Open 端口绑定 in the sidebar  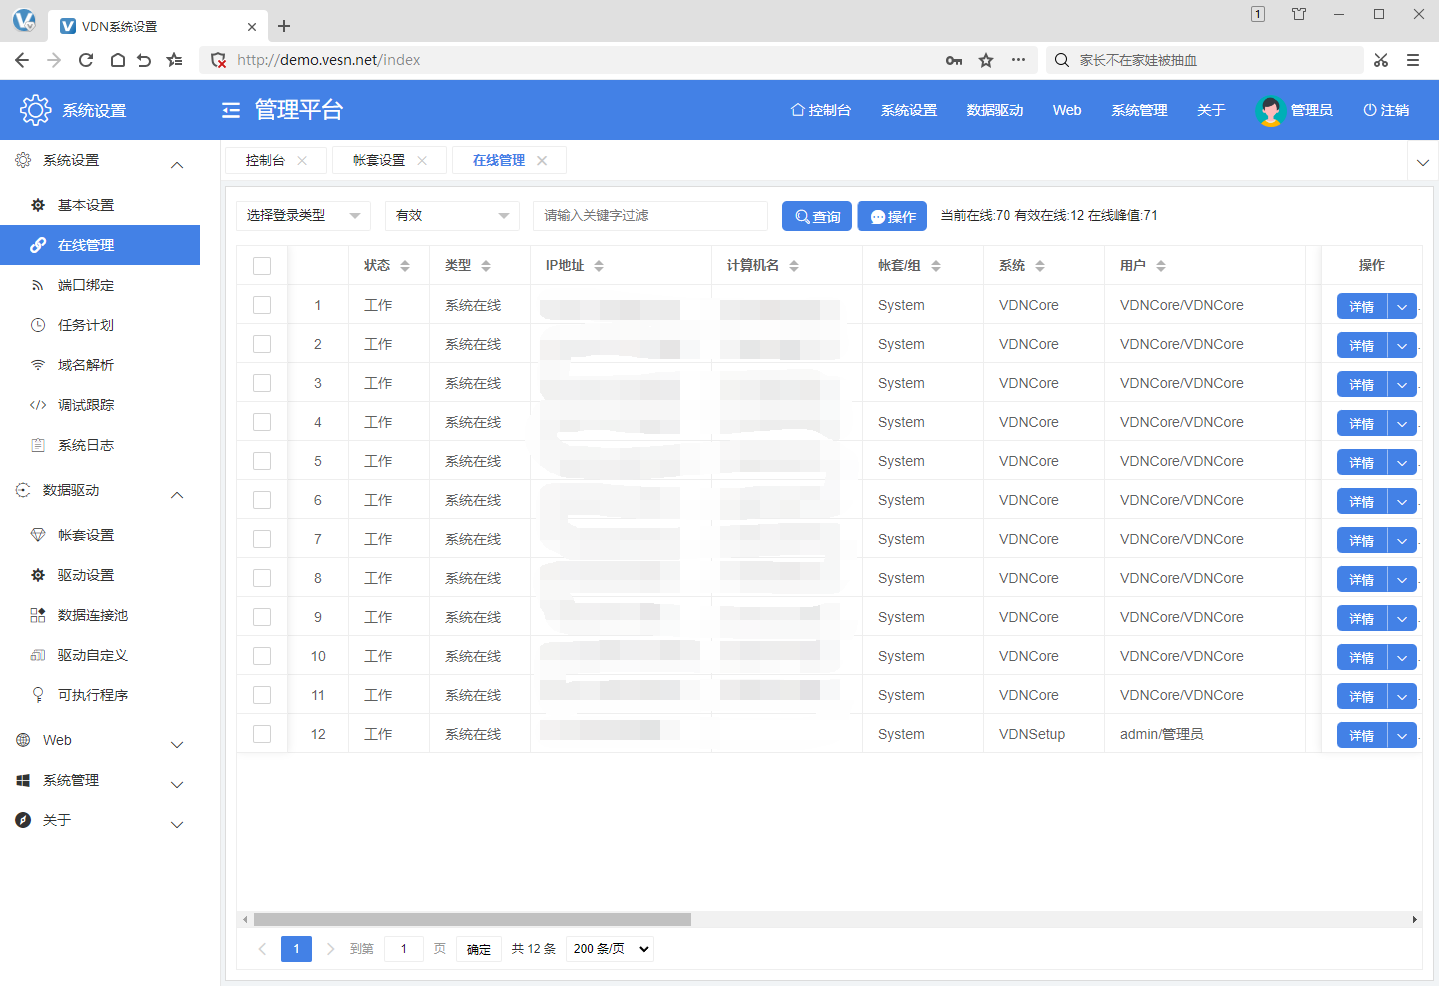click(86, 285)
